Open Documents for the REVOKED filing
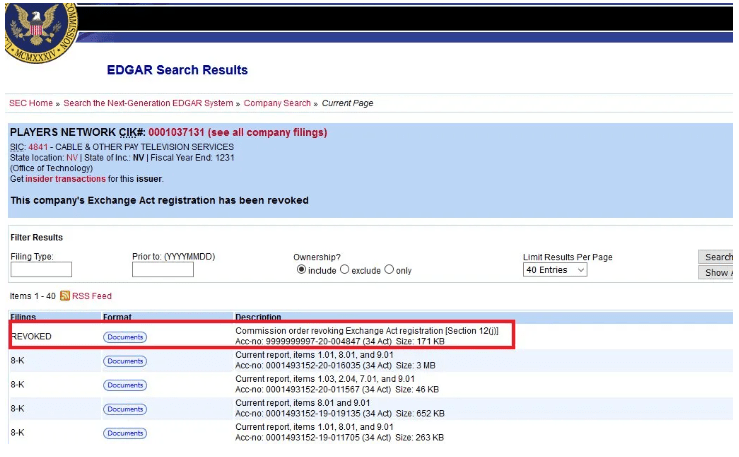The width and height of the screenshot is (739, 457). tap(124, 337)
